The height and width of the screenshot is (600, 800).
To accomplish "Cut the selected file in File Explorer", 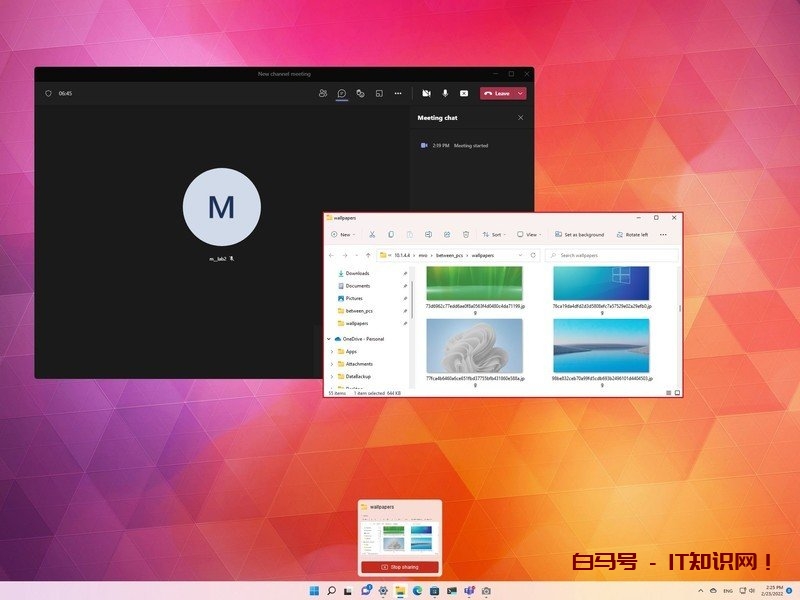I will pyautogui.click(x=372, y=235).
